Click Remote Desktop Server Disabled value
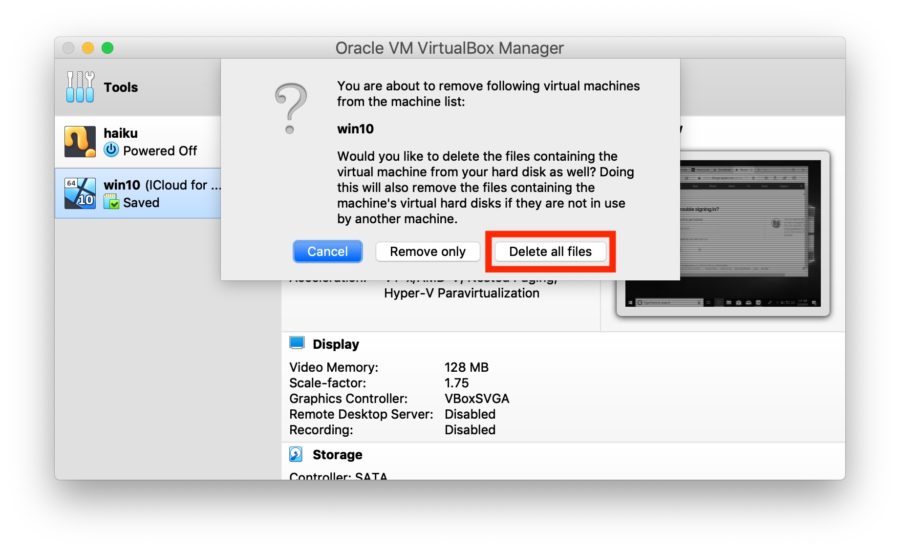This screenshot has height=552, width=900. pos(470,414)
